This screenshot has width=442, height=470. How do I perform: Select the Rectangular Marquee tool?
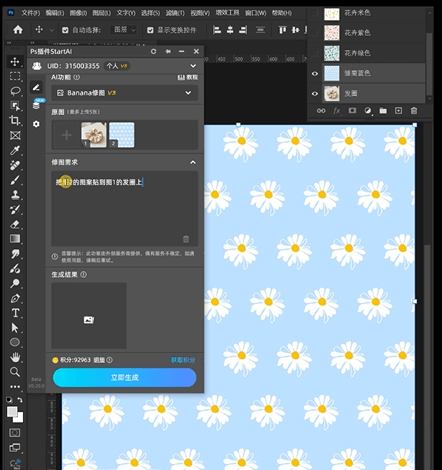click(15, 76)
